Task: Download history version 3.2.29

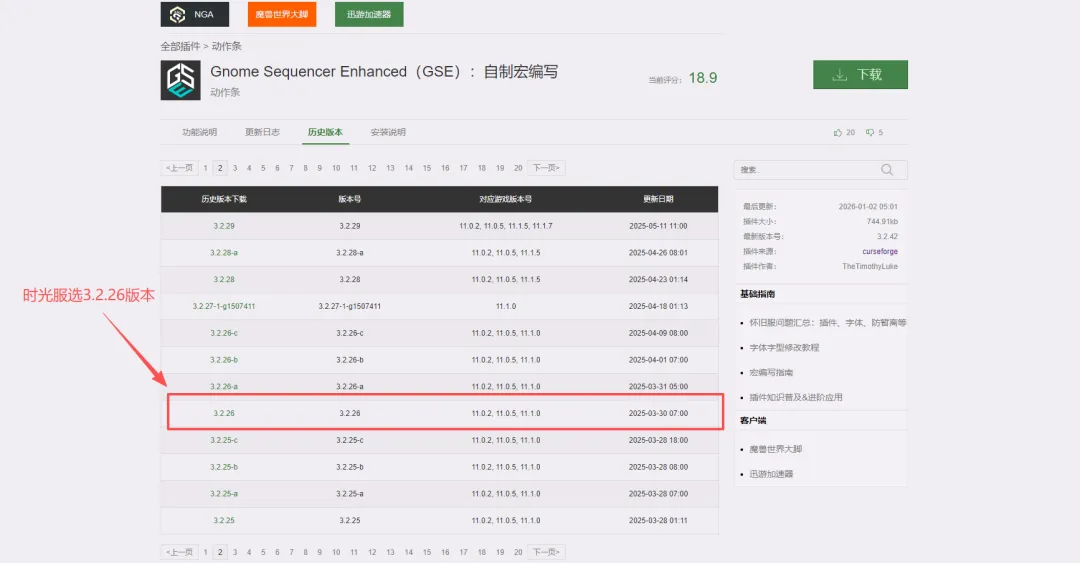Action: coord(224,226)
